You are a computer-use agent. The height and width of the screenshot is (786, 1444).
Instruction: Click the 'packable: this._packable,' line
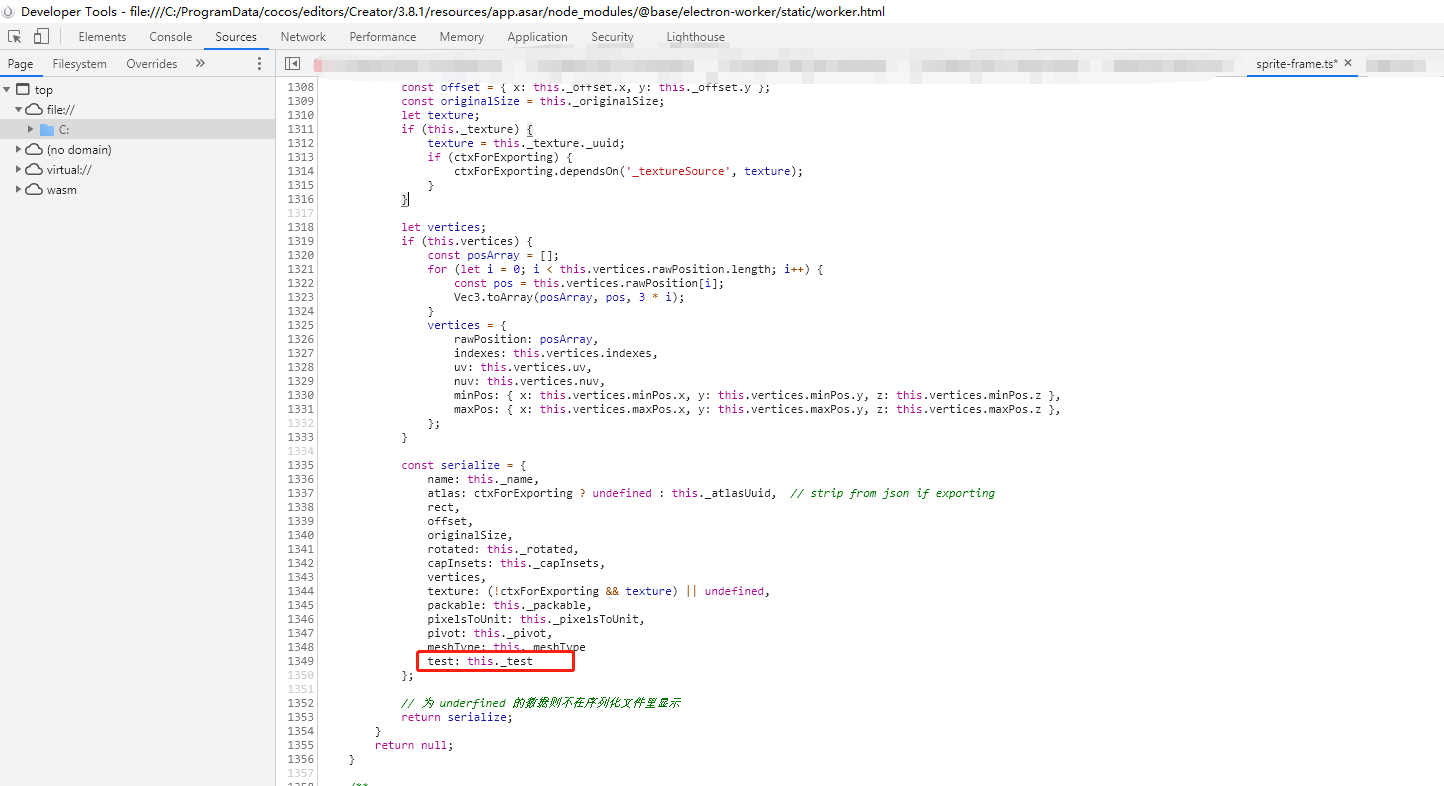click(510, 605)
